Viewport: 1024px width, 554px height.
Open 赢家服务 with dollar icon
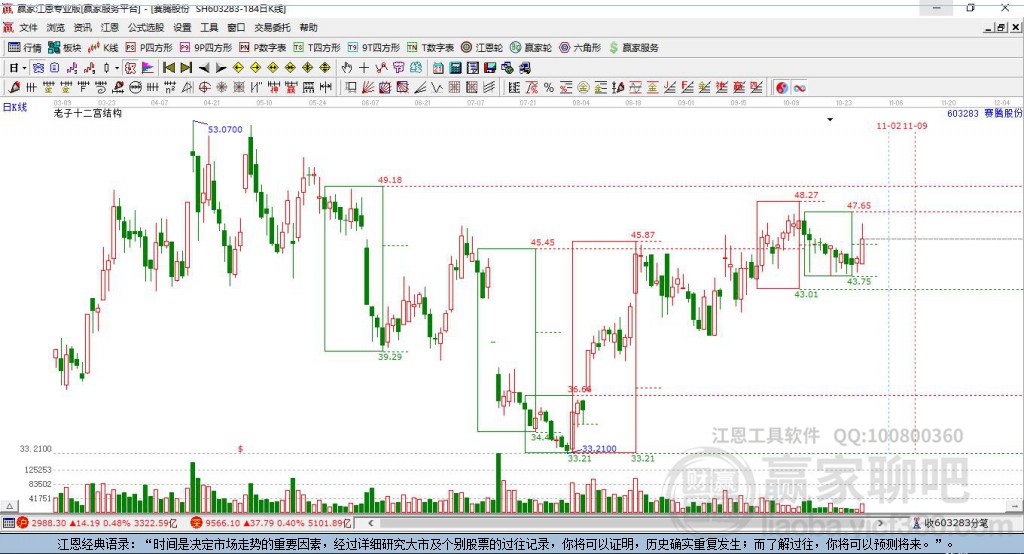click(x=633, y=48)
